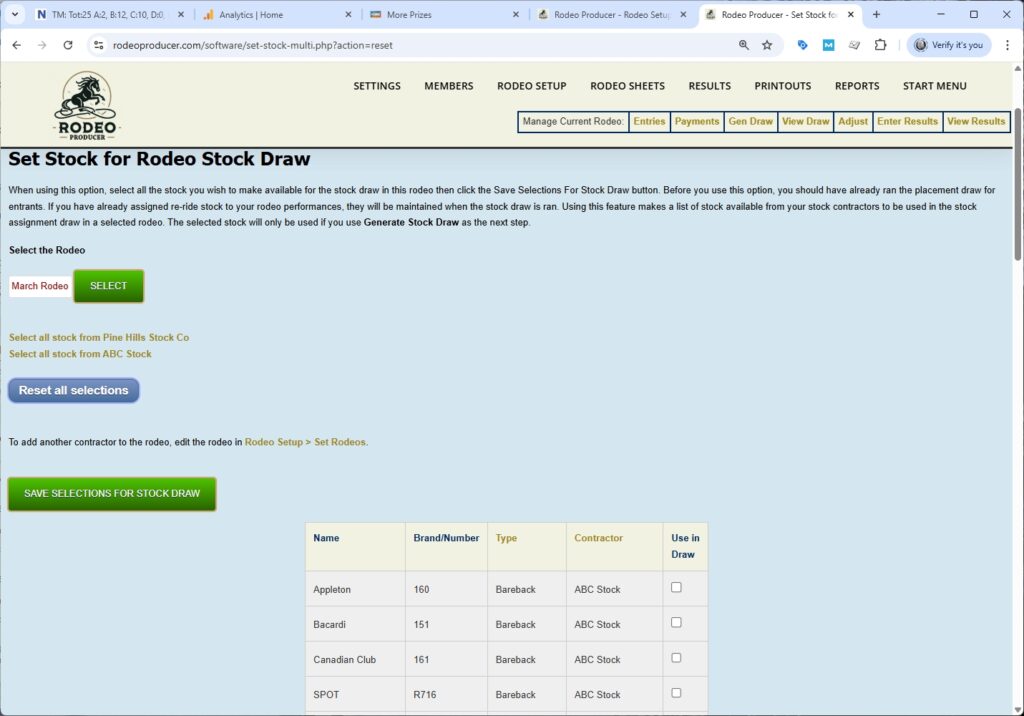Click the 'Verify it's you' profile icon

(919, 45)
